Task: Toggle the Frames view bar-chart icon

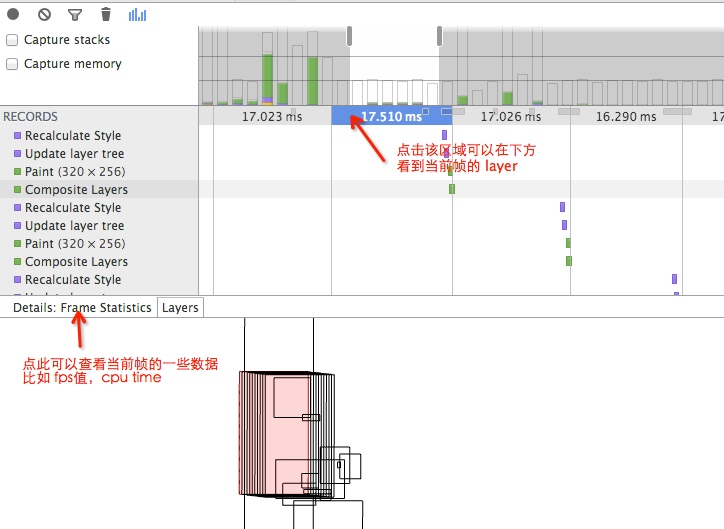Action: [137, 15]
